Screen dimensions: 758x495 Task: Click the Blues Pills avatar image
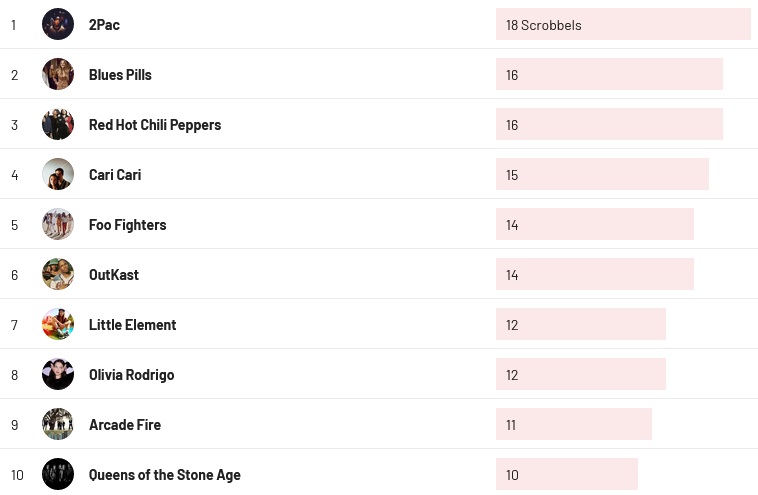point(58,74)
